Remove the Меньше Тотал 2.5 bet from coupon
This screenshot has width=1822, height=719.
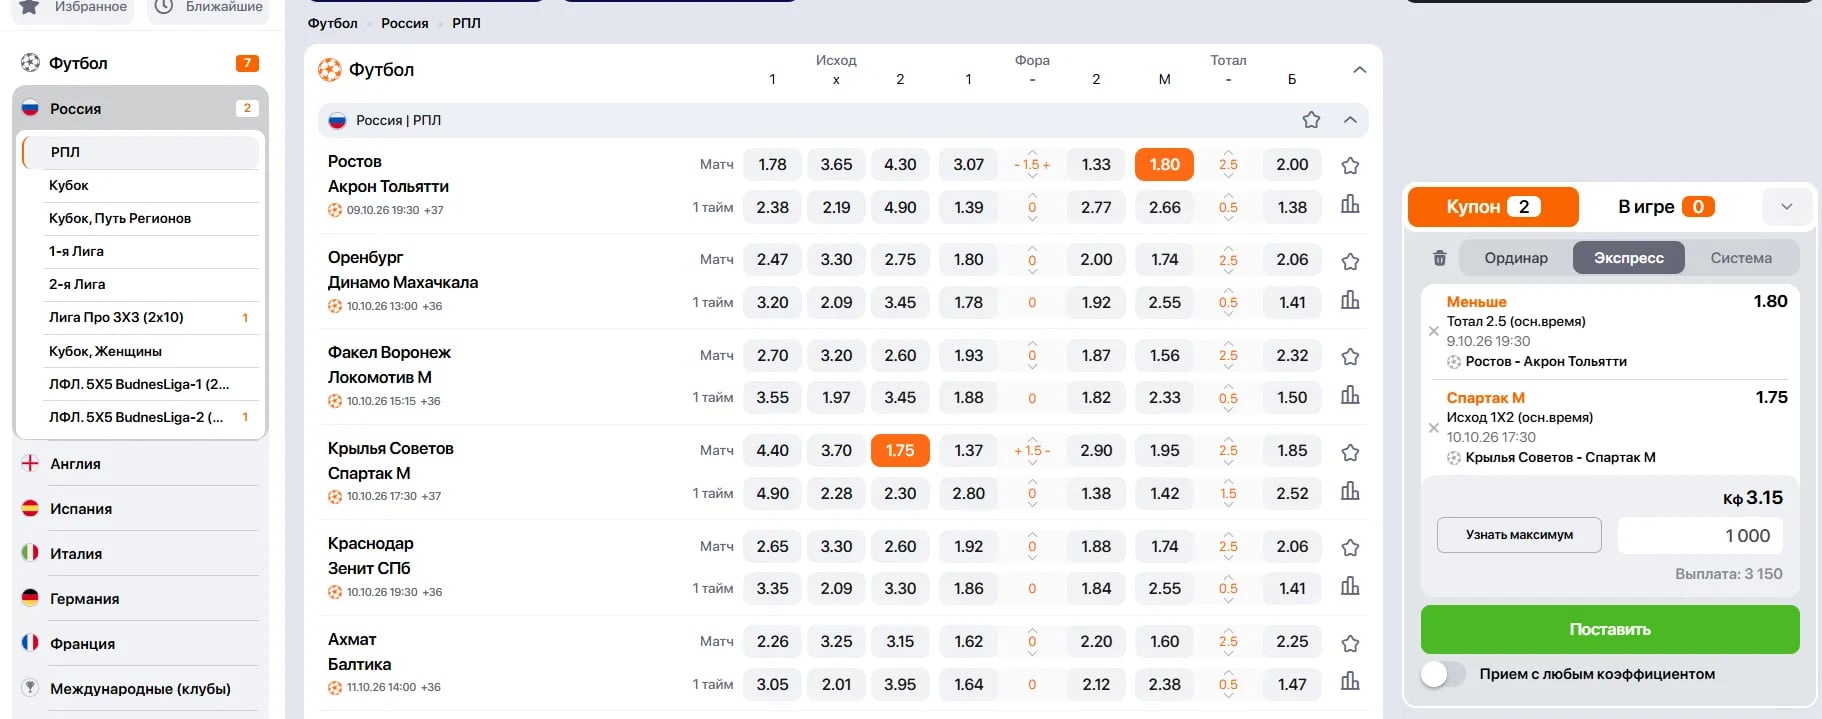(x=1434, y=331)
